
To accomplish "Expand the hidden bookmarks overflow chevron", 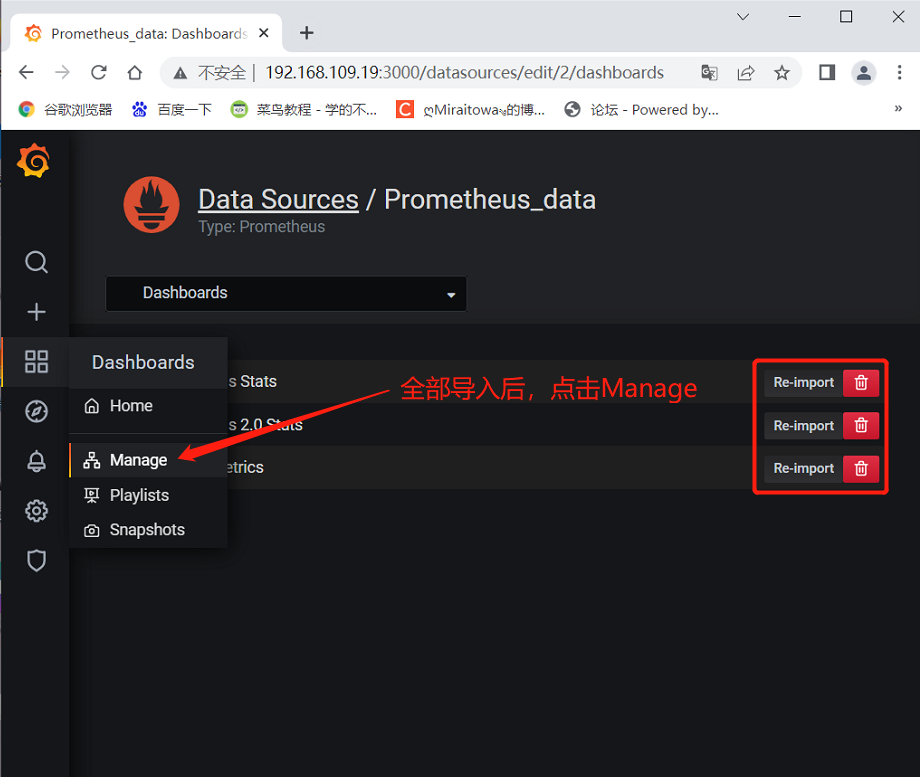I will point(898,109).
